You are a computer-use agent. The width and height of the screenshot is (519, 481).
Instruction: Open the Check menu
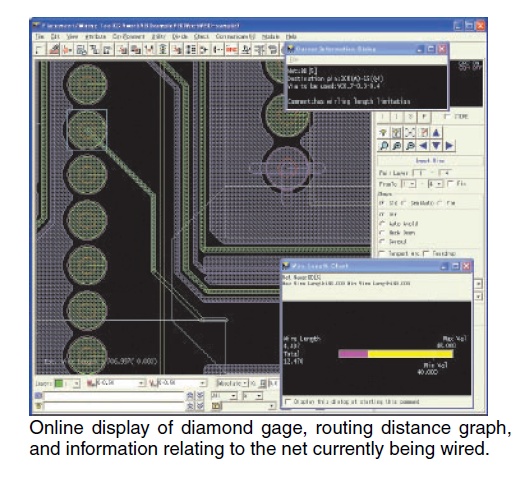[201, 36]
